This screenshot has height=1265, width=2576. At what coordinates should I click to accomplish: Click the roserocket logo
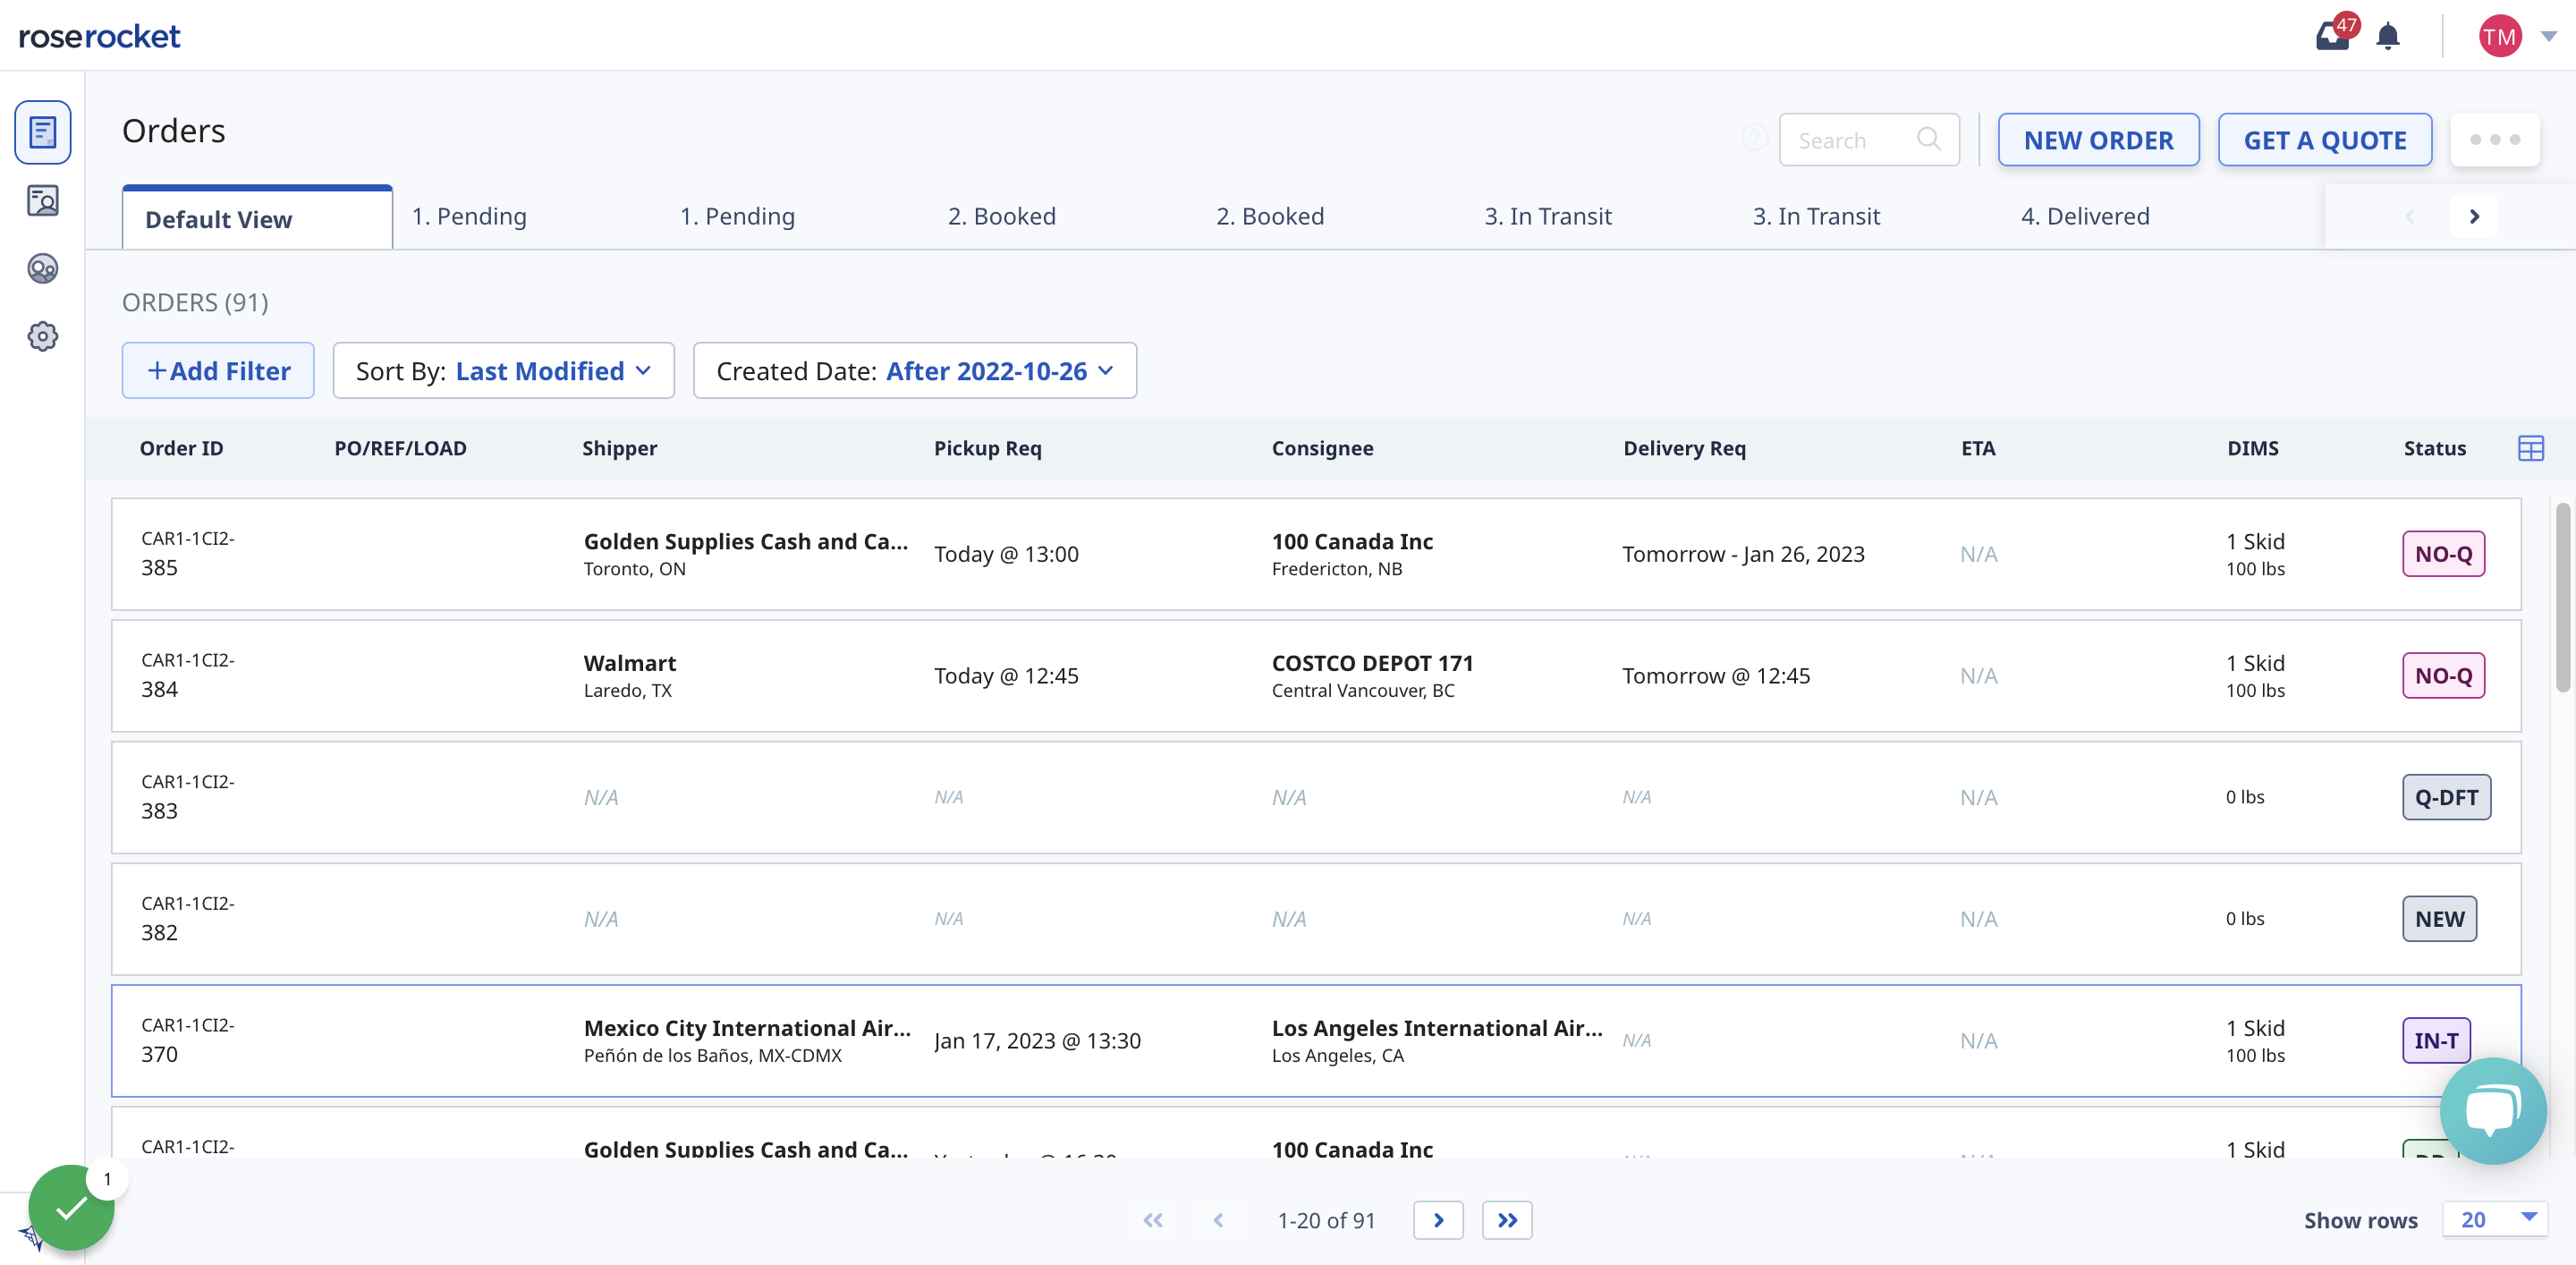pos(99,37)
